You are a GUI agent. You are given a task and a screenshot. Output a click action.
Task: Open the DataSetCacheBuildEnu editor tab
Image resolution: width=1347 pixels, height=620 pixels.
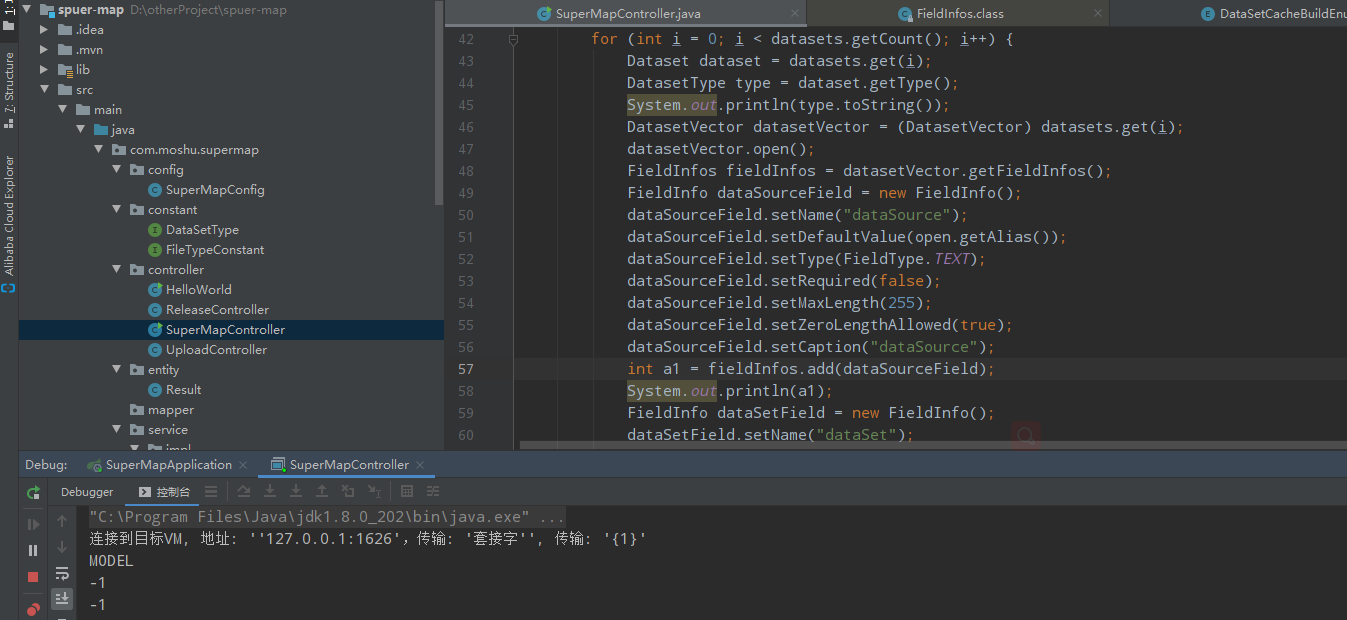point(1274,14)
